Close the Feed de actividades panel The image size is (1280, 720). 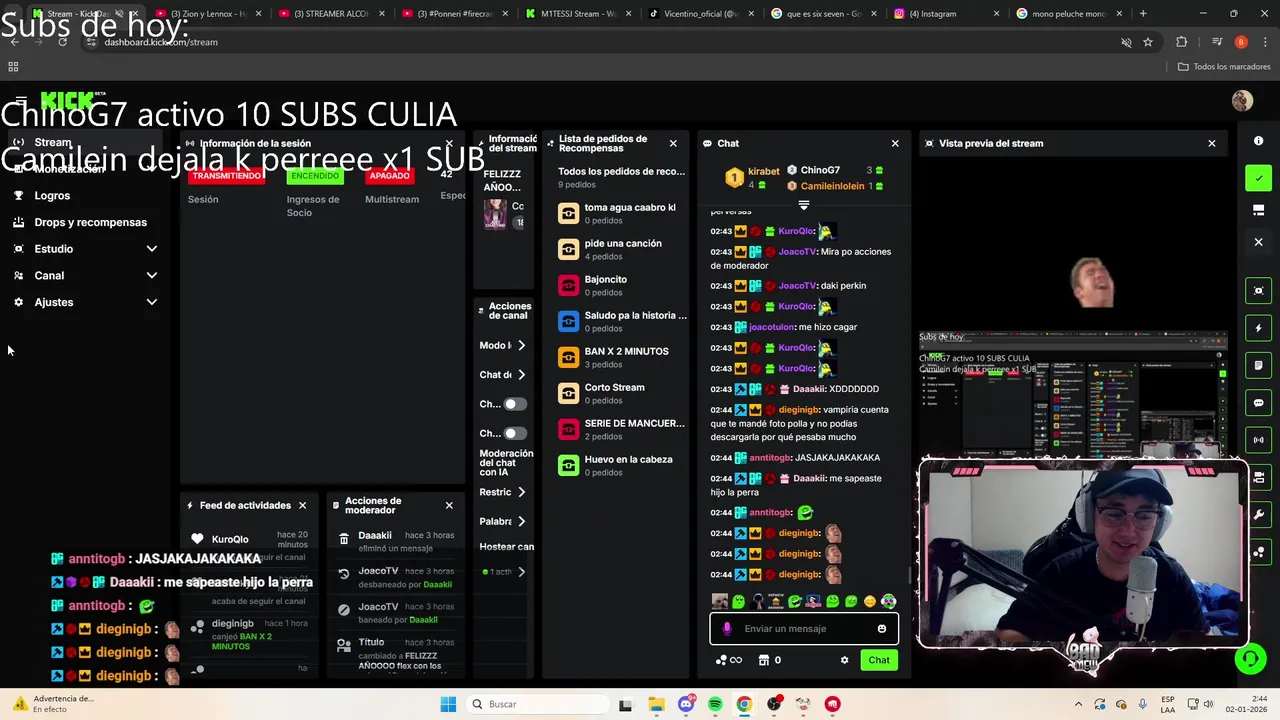(302, 506)
